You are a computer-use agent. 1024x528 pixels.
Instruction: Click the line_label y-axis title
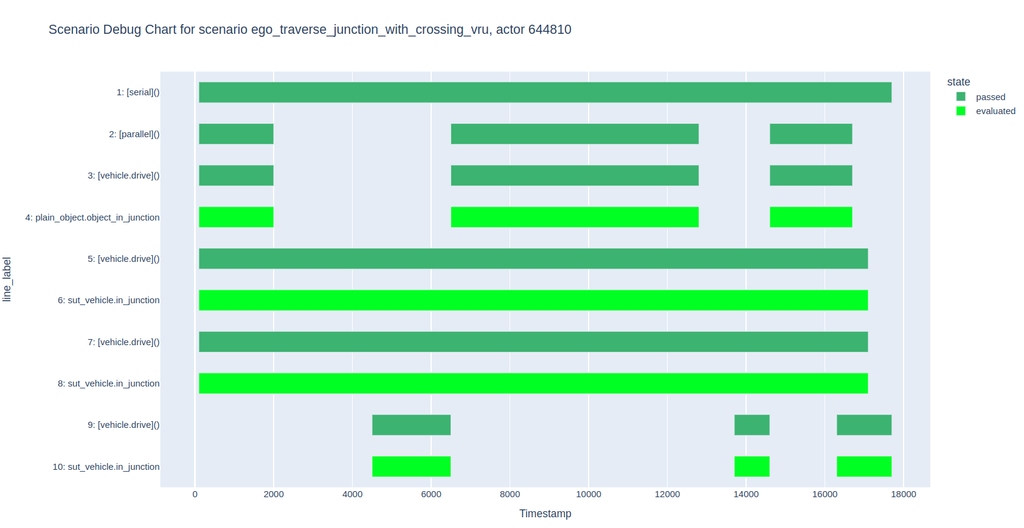(x=8, y=279)
